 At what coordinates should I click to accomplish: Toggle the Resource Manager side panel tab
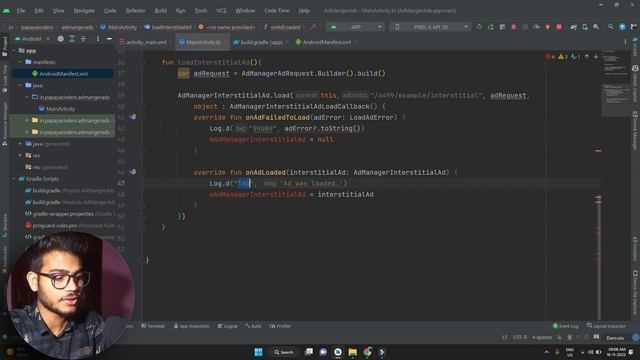(4, 124)
